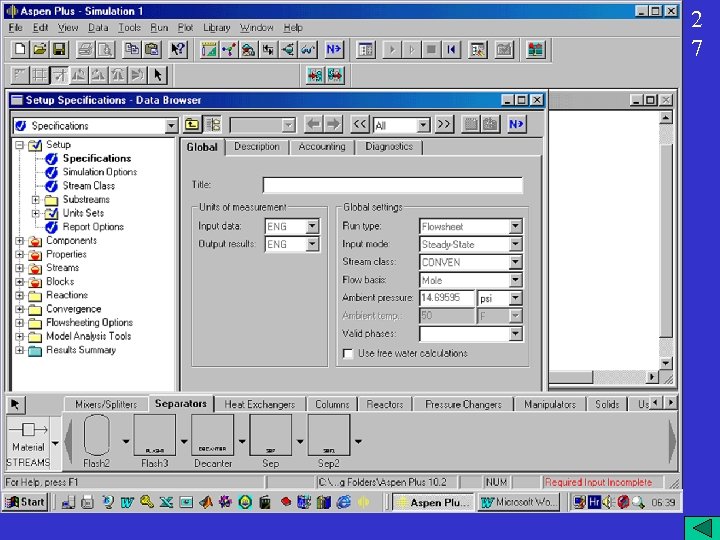720x540 pixels.
Task: Expand the Components tree node
Action: coord(20,241)
